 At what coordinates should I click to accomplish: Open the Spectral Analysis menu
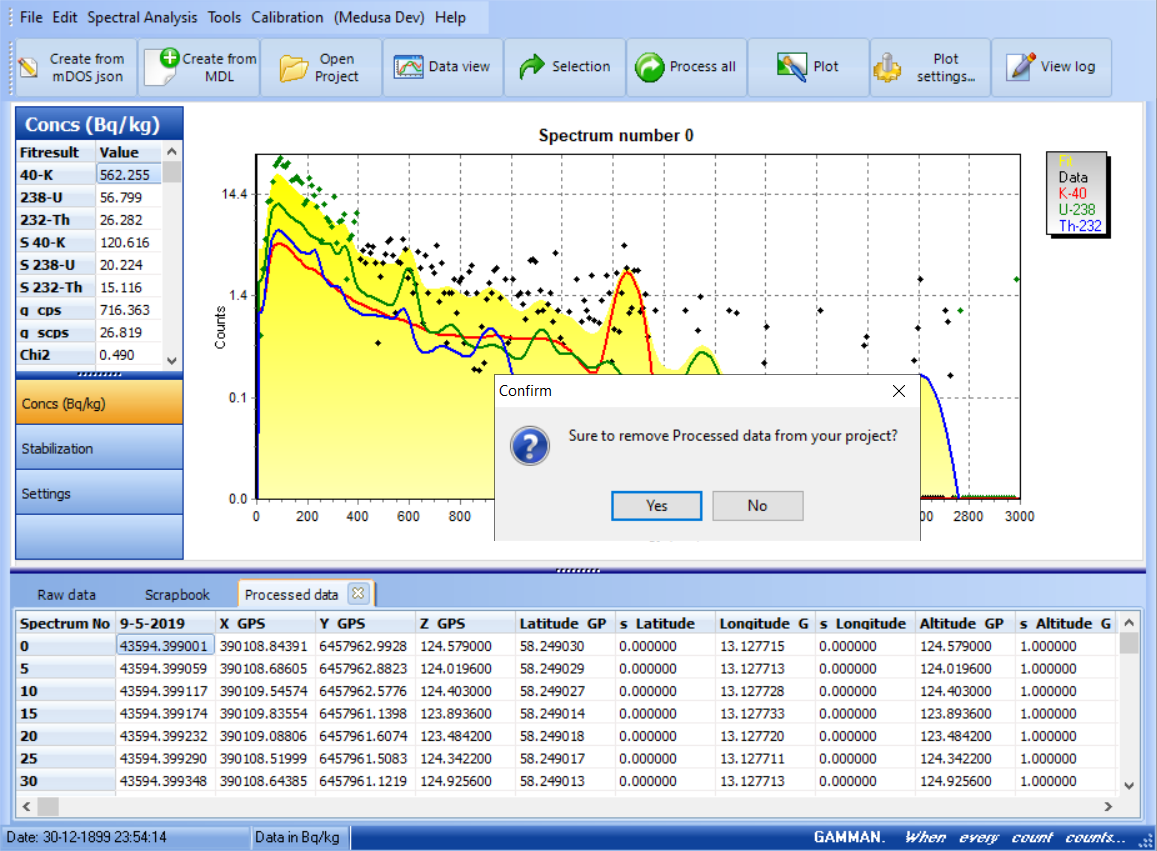point(143,17)
